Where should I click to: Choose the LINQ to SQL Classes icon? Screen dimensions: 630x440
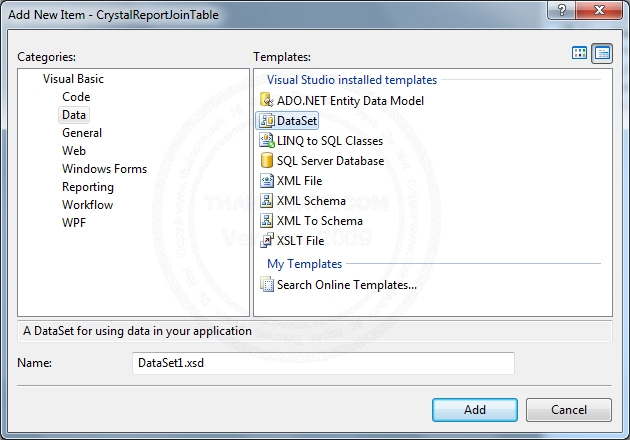(x=267, y=141)
